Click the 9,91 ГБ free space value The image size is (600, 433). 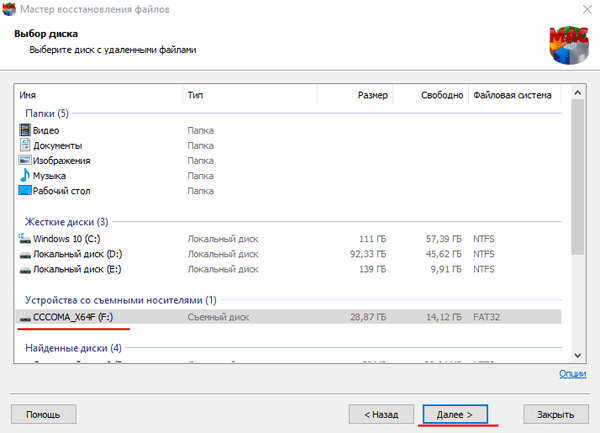point(446,269)
